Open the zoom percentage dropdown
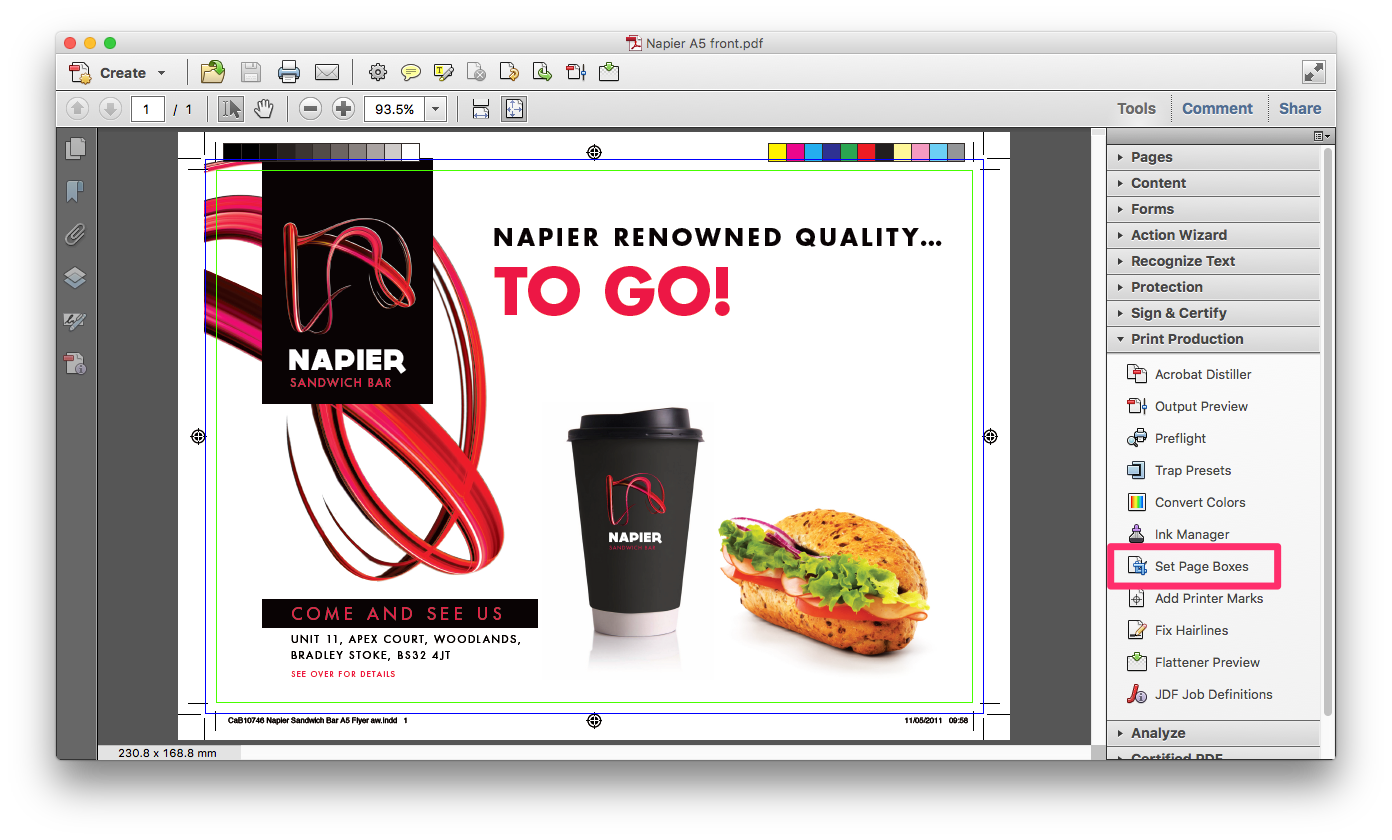 click(434, 108)
